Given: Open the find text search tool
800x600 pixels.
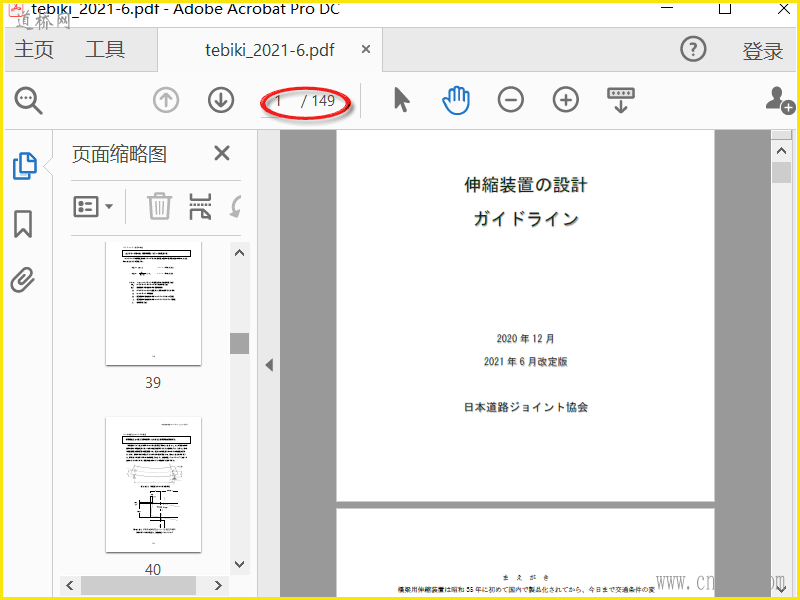Looking at the screenshot, I should (x=28, y=101).
